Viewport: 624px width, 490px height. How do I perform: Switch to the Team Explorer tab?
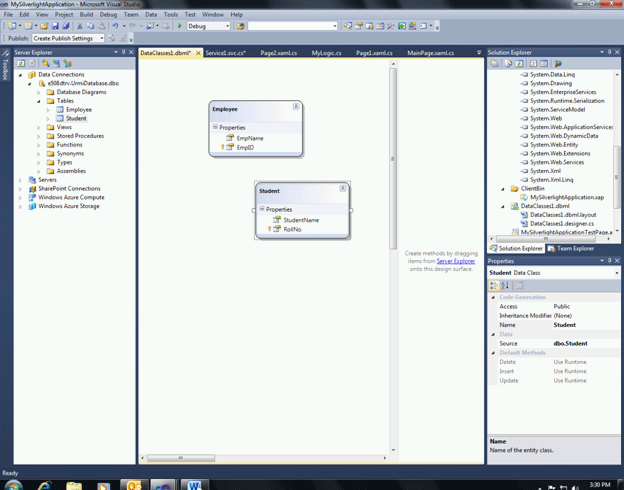pyautogui.click(x=571, y=248)
